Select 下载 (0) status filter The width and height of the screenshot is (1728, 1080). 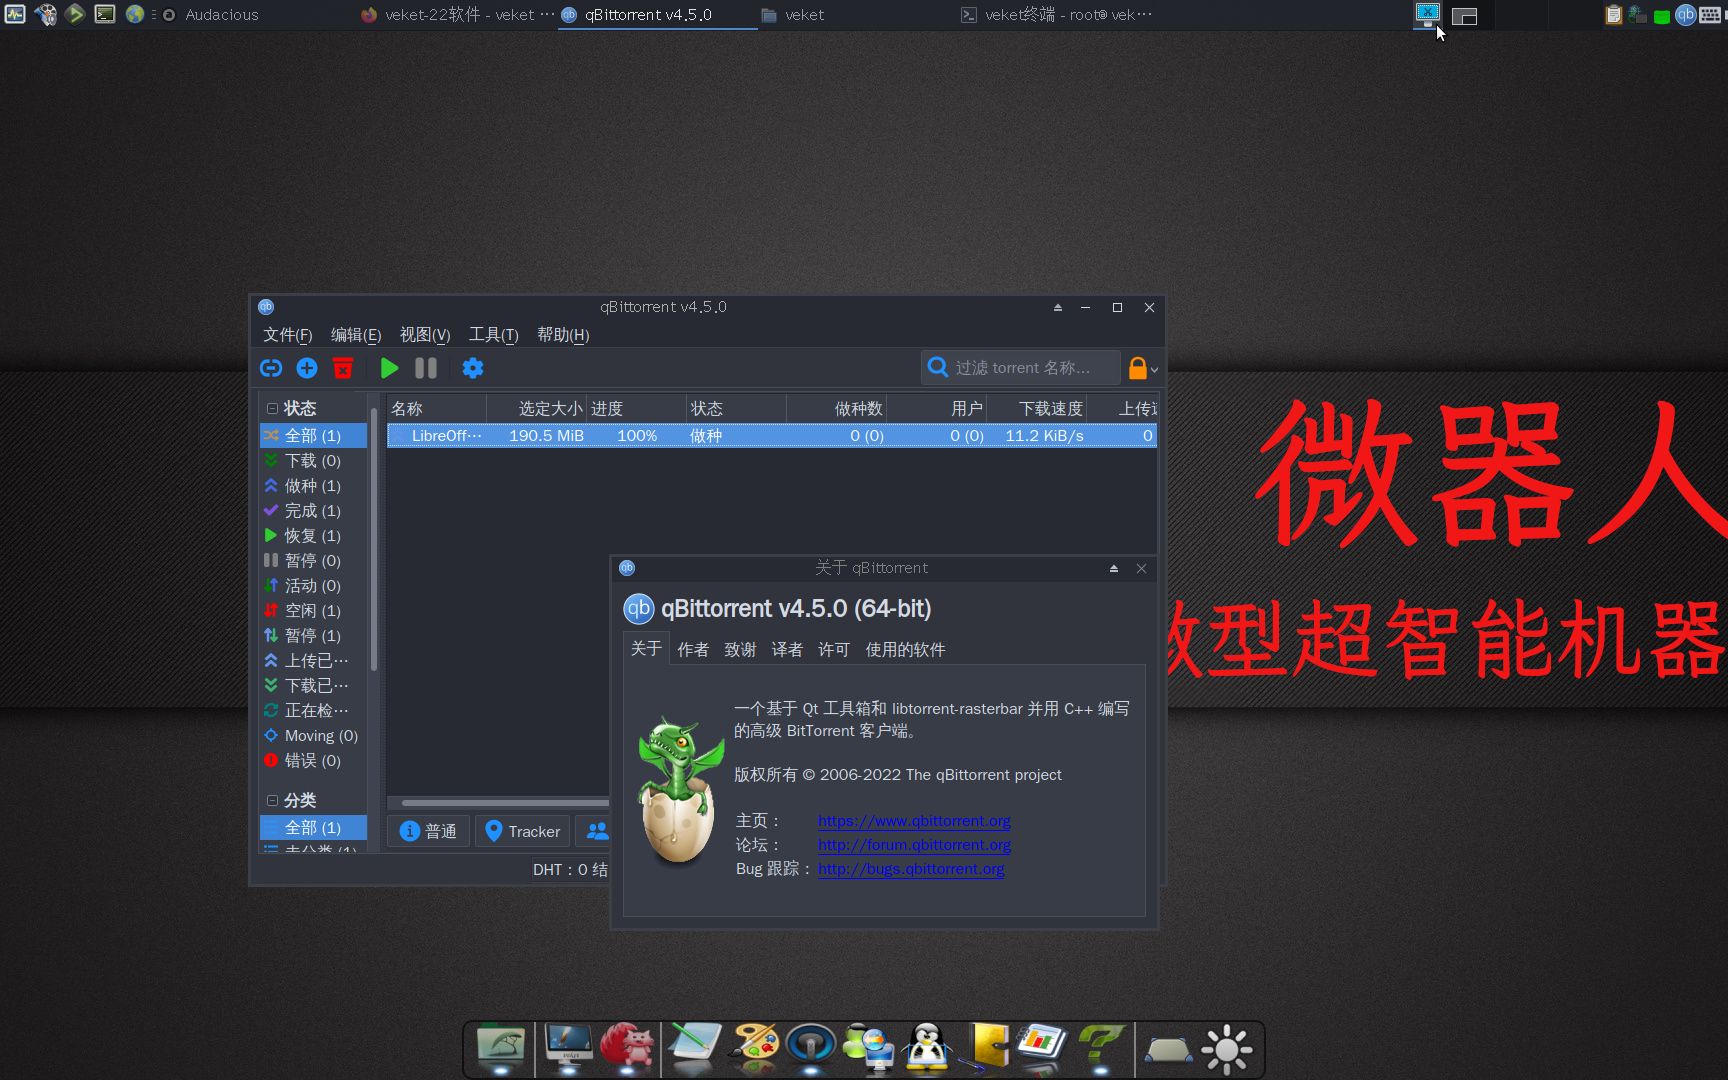click(313, 461)
